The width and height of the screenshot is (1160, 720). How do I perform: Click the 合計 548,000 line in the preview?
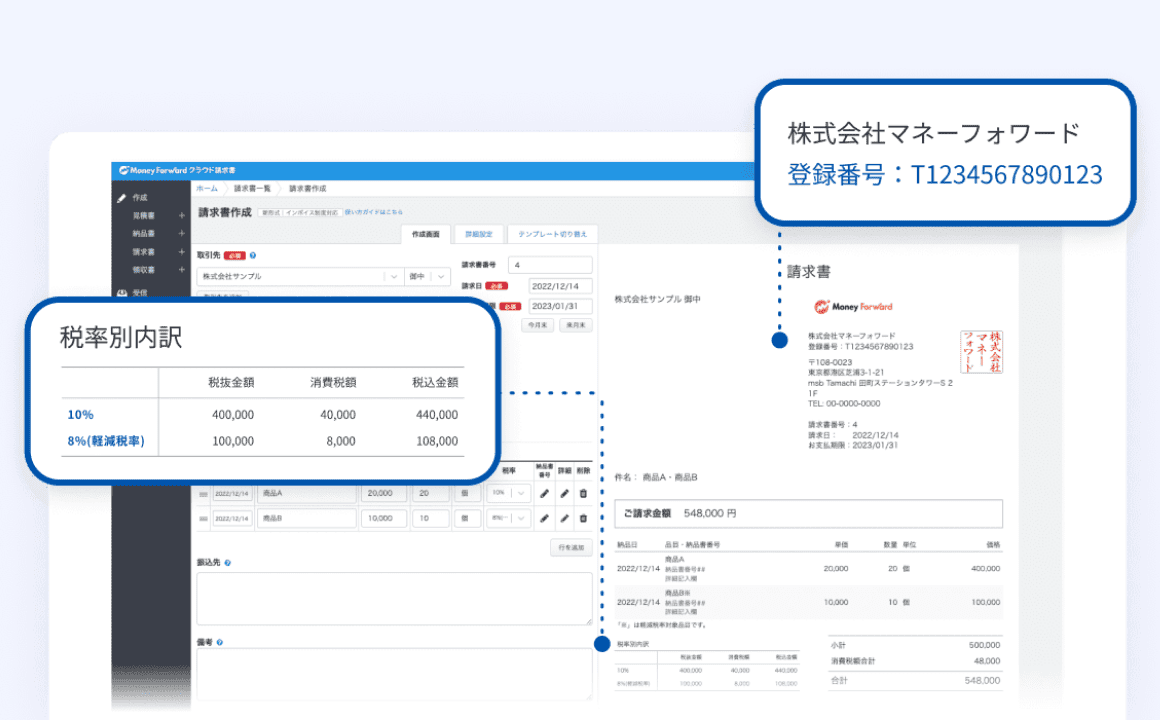coord(915,681)
